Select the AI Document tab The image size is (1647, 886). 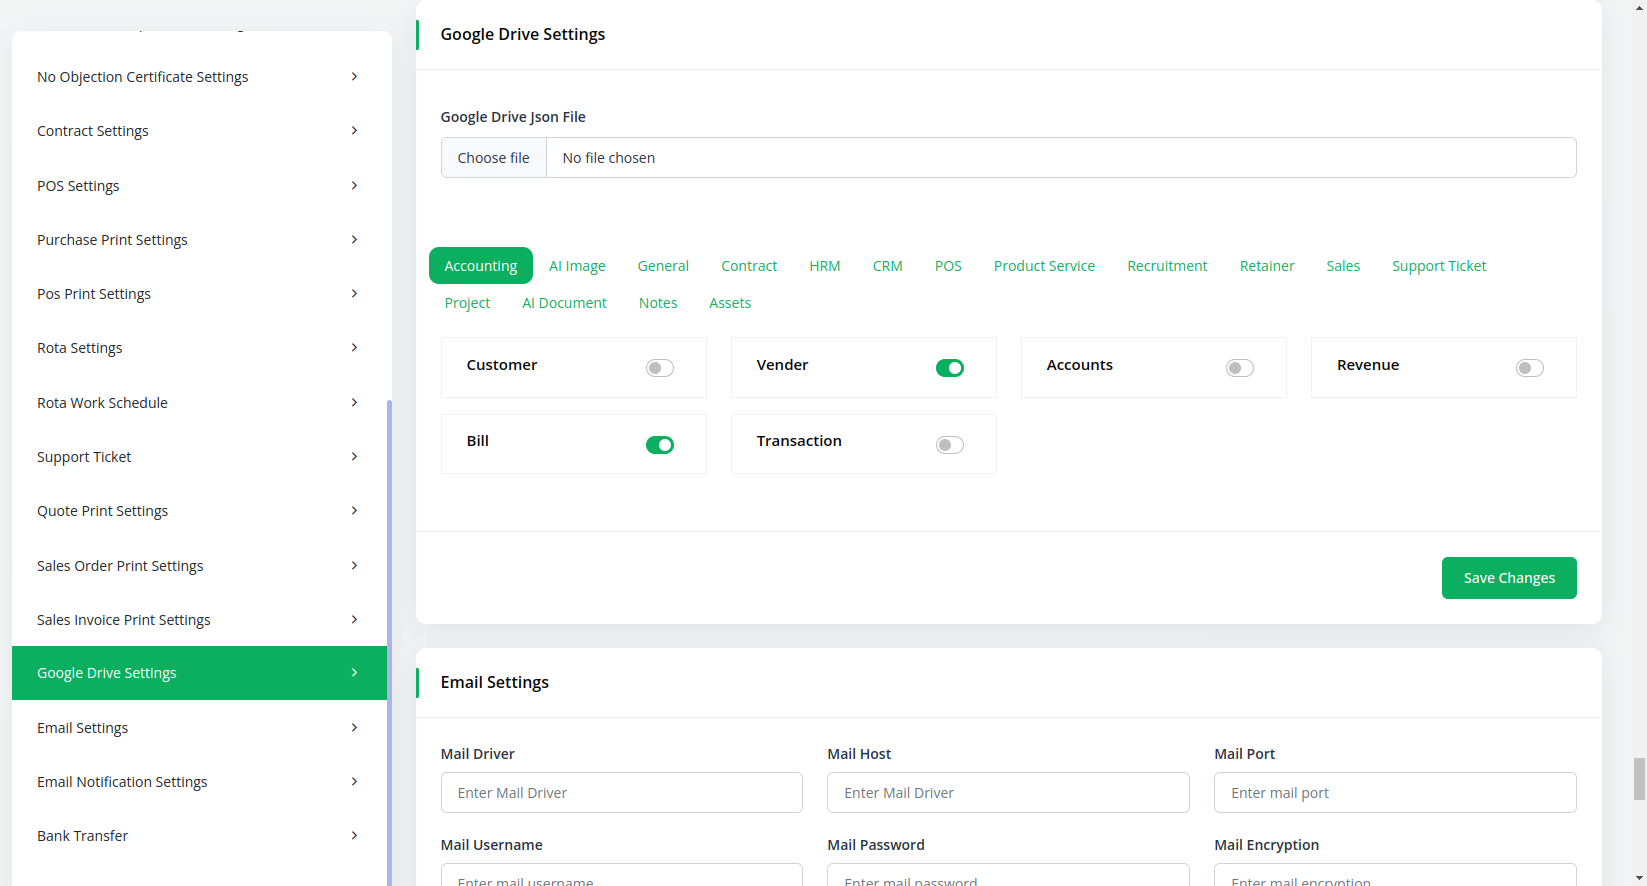[564, 303]
